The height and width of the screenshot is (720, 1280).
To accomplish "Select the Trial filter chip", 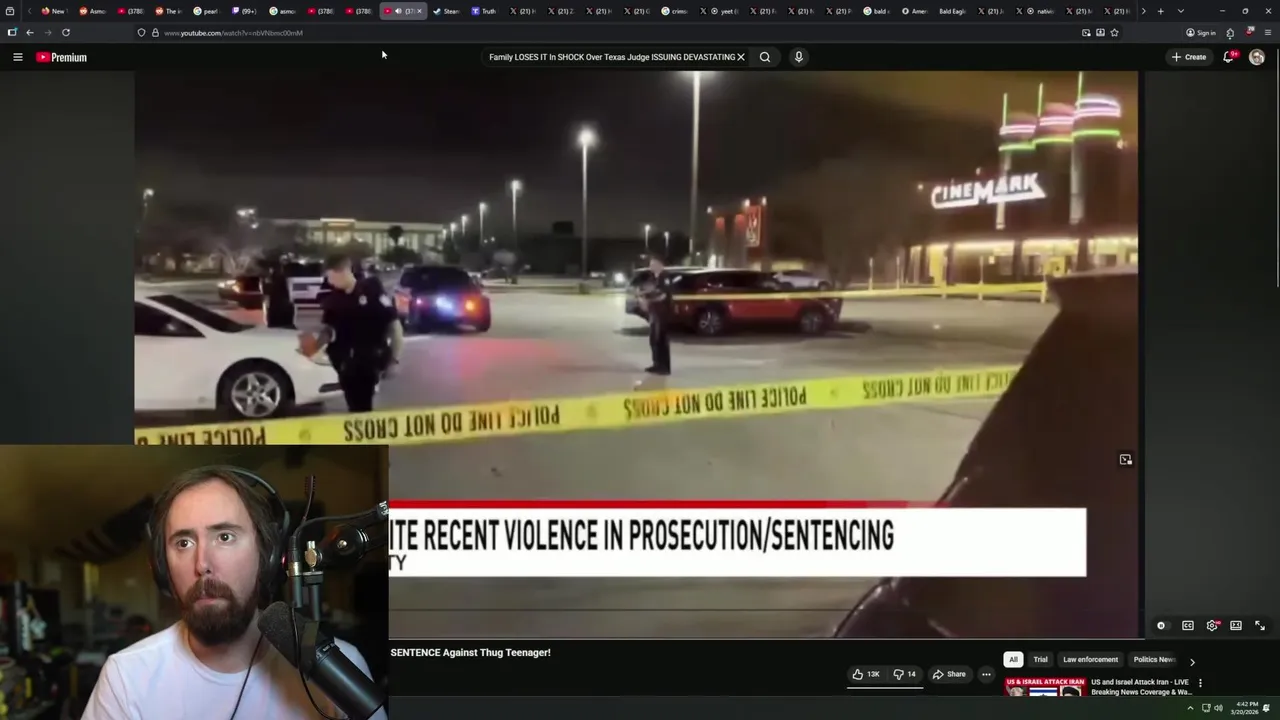I will (x=1041, y=660).
